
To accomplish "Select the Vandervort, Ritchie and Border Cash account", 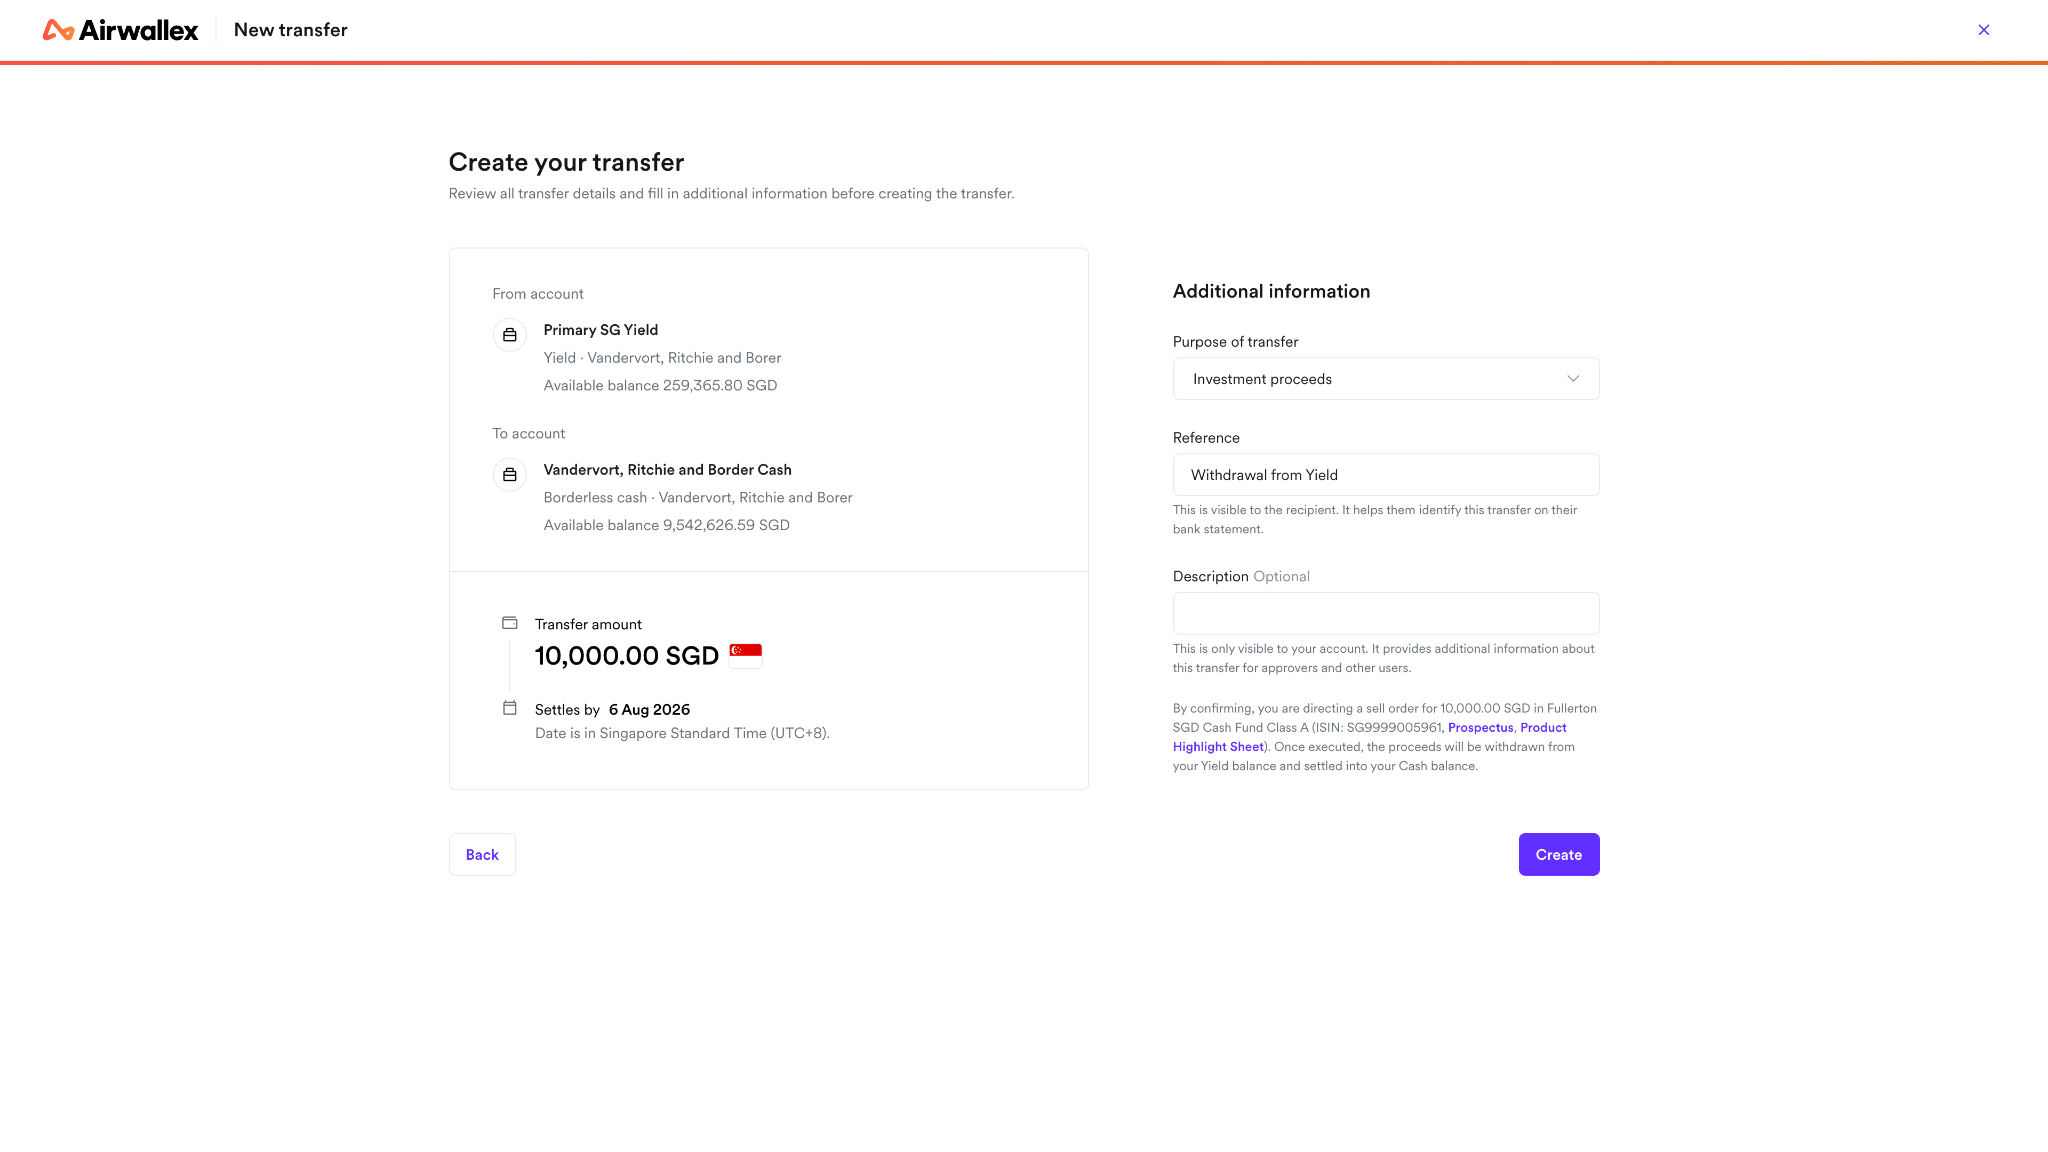I will coord(668,470).
